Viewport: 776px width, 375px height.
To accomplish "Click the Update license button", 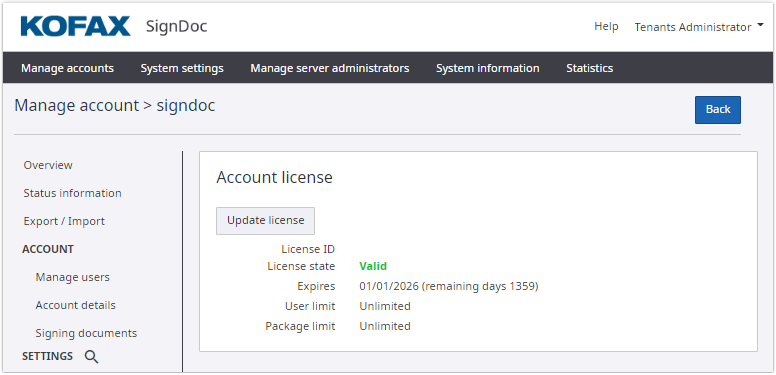I will pos(265,221).
